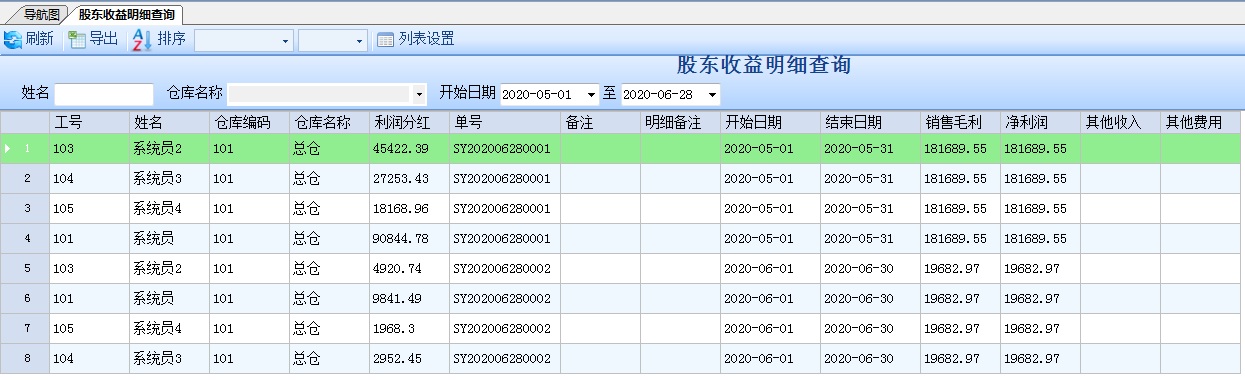Select row 1 via its row indicator
The image size is (1245, 380).
[x=25, y=148]
